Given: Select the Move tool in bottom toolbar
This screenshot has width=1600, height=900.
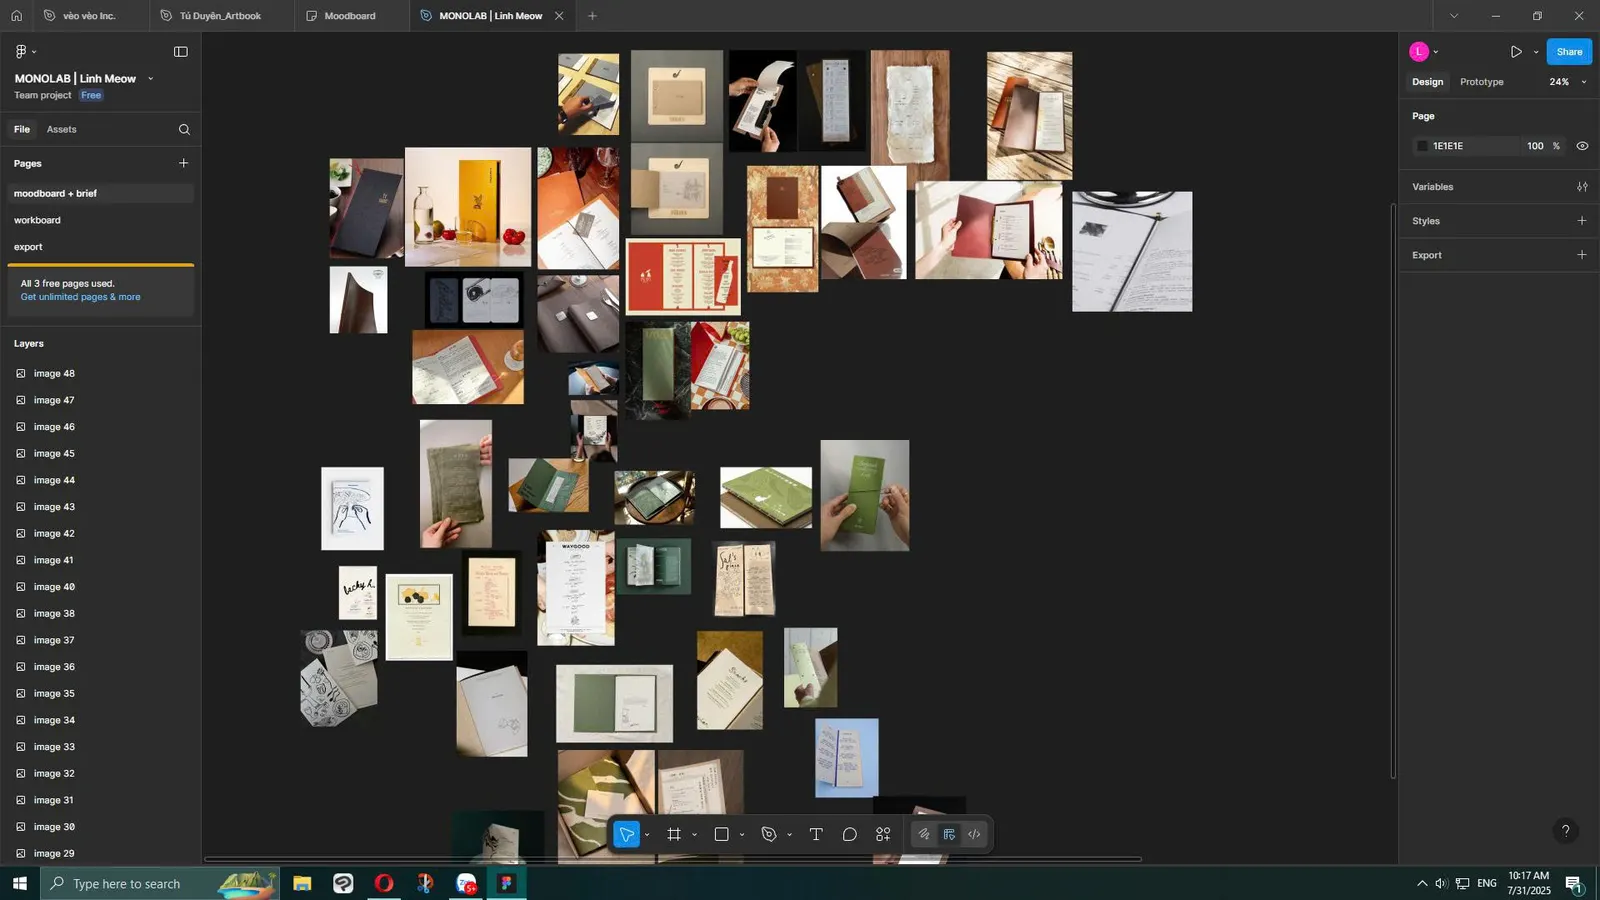Looking at the screenshot, I should pyautogui.click(x=626, y=835).
